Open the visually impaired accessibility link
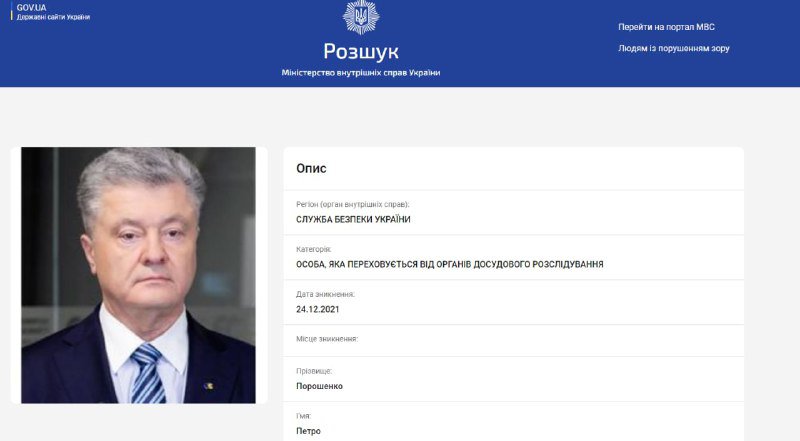 tap(673, 48)
